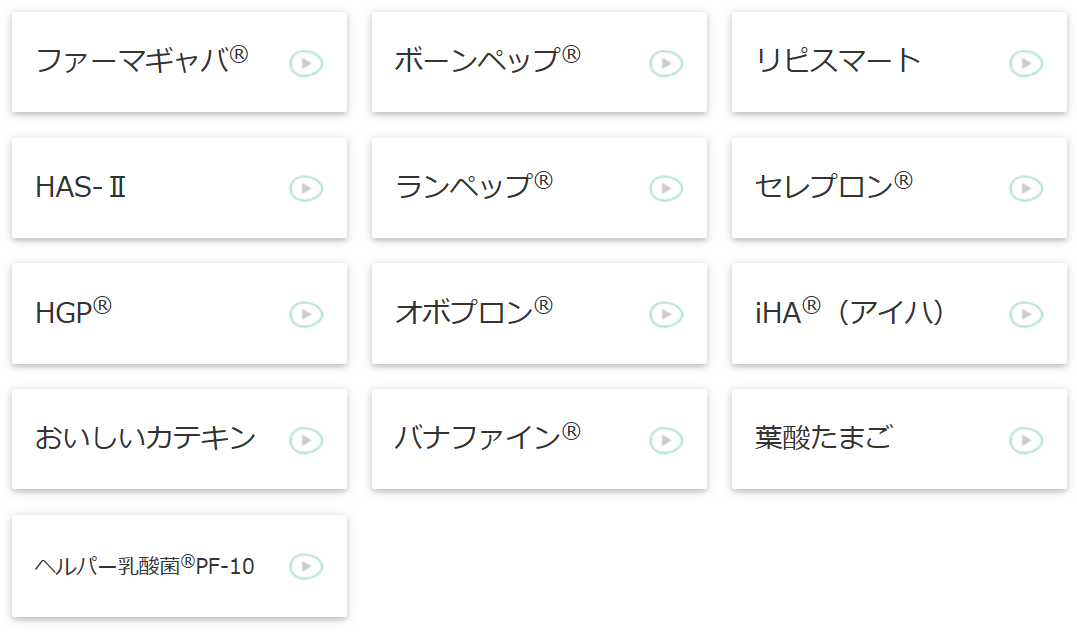Open the オボプロン product link
This screenshot has height=638, width=1077.
click(x=473, y=312)
